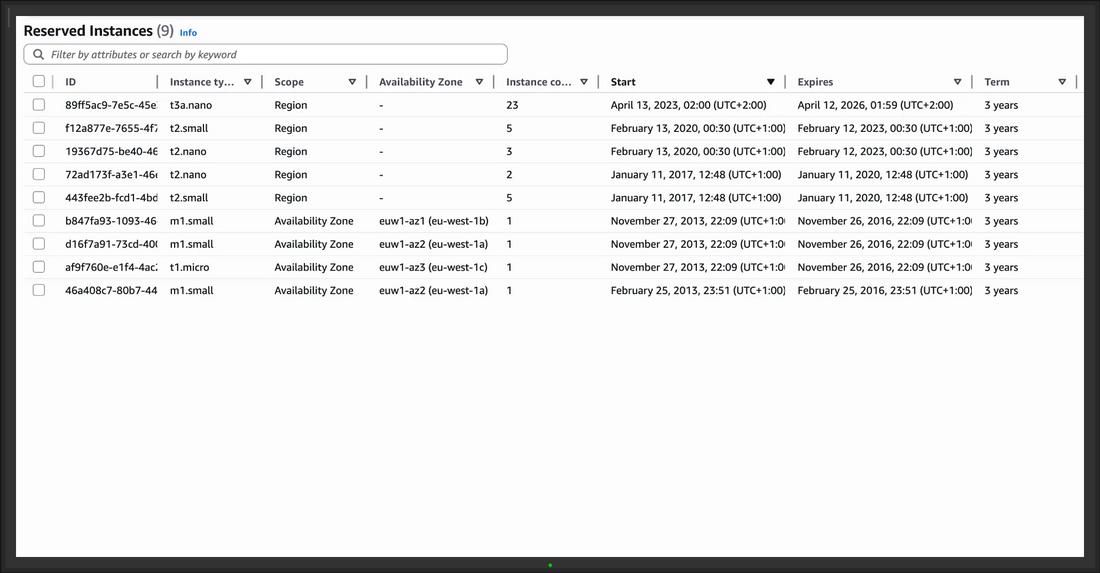Select checkbox for row f12a877e-7655-4f7
This screenshot has height=573, width=1100.
39,128
